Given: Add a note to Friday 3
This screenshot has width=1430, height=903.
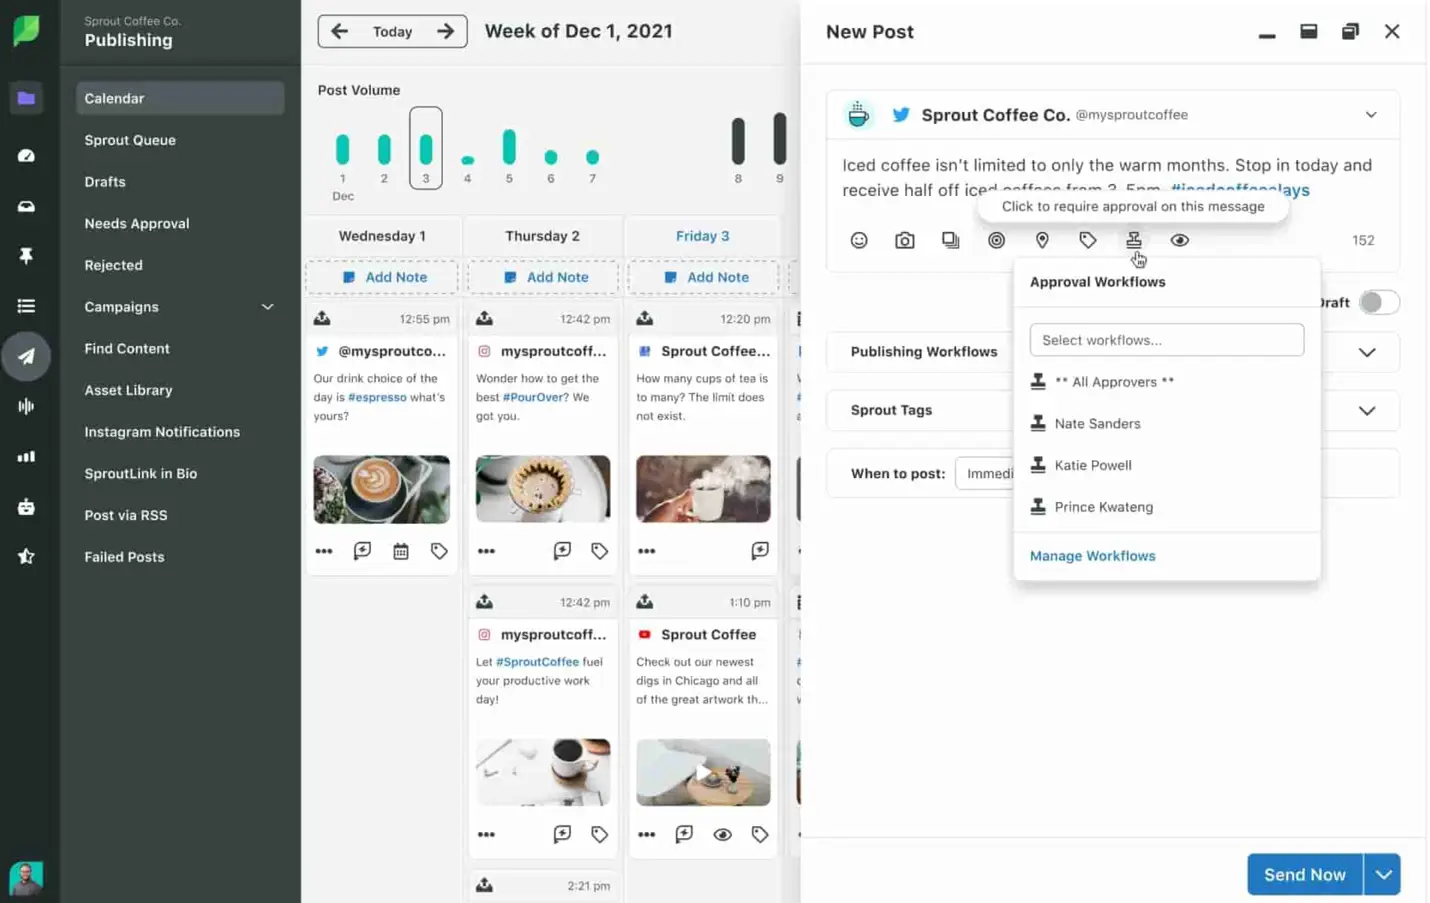Looking at the screenshot, I should [704, 277].
